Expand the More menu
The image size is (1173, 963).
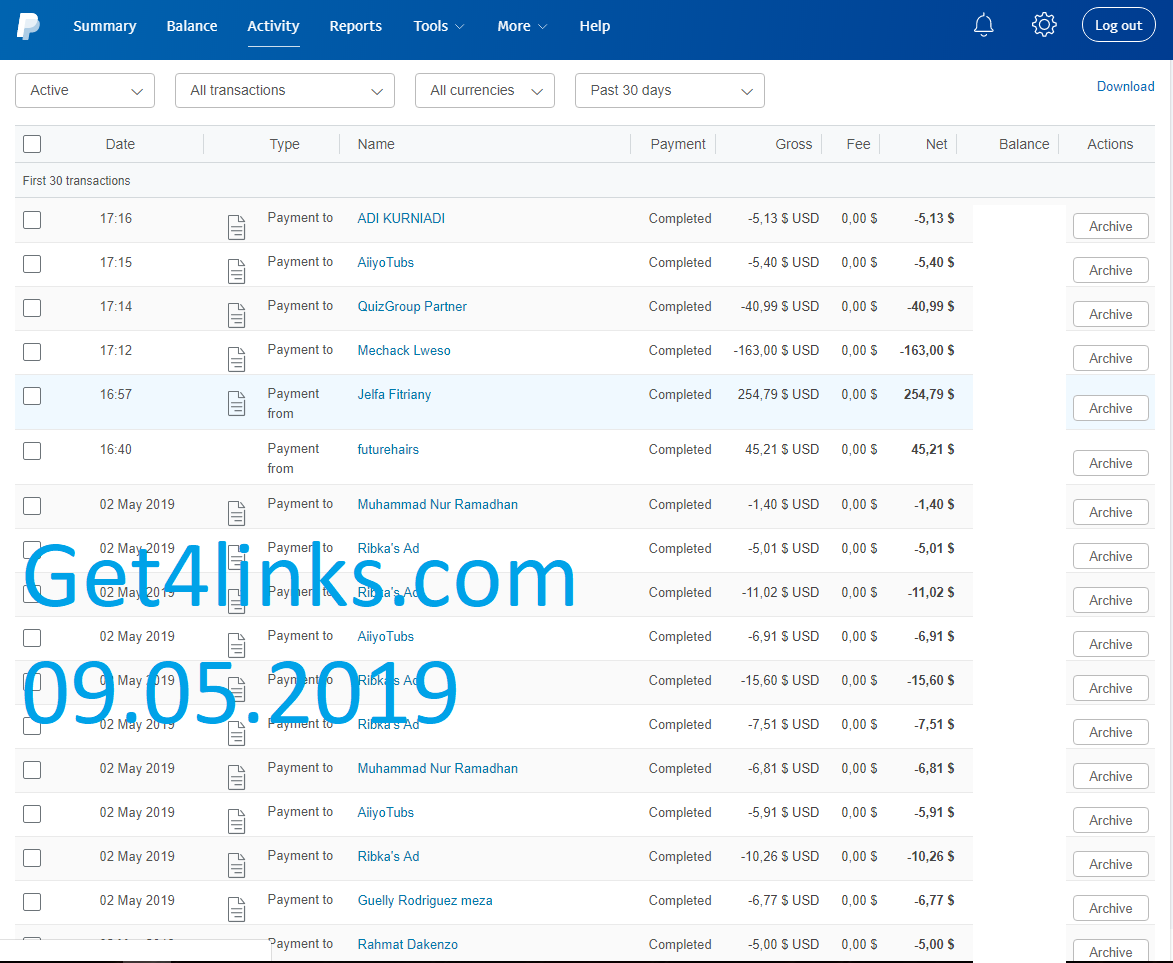tap(522, 26)
